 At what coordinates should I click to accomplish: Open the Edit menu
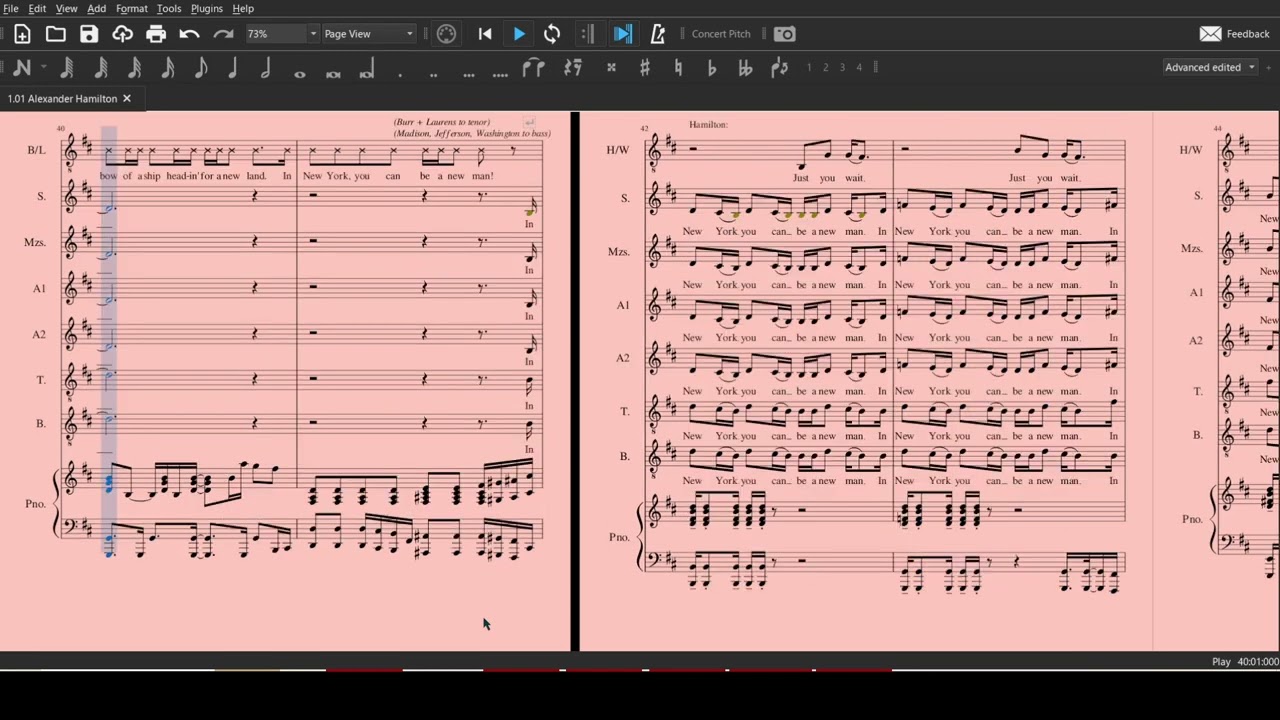pos(37,9)
